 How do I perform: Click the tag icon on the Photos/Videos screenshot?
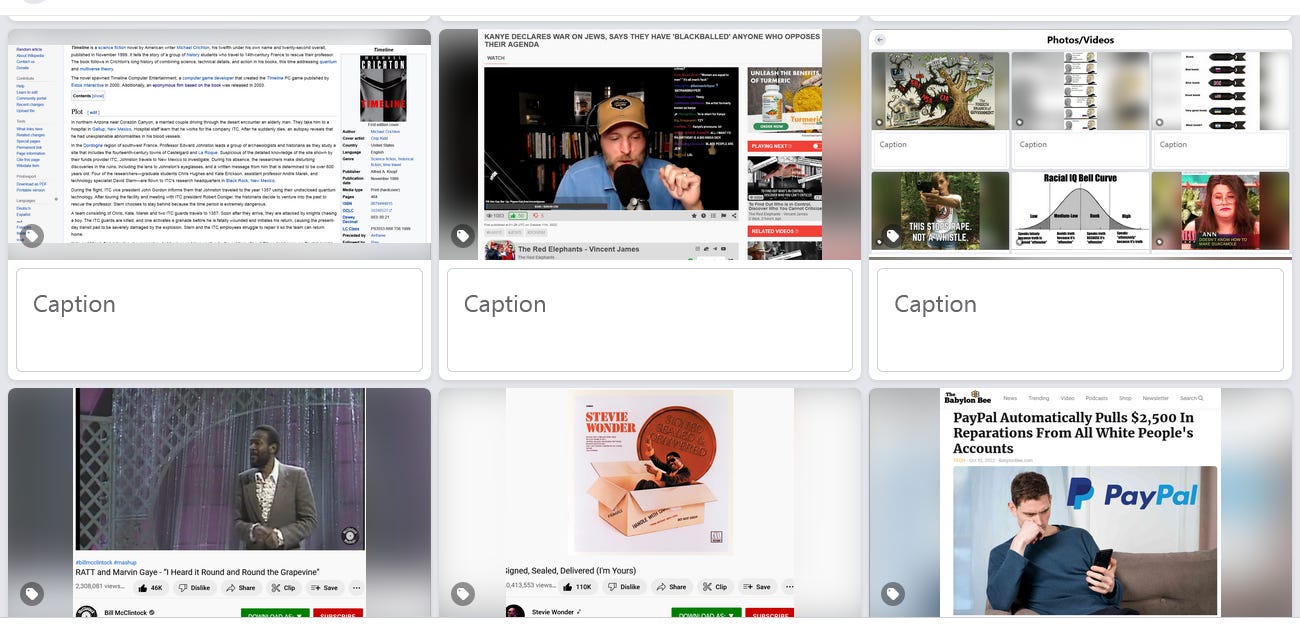pos(892,236)
